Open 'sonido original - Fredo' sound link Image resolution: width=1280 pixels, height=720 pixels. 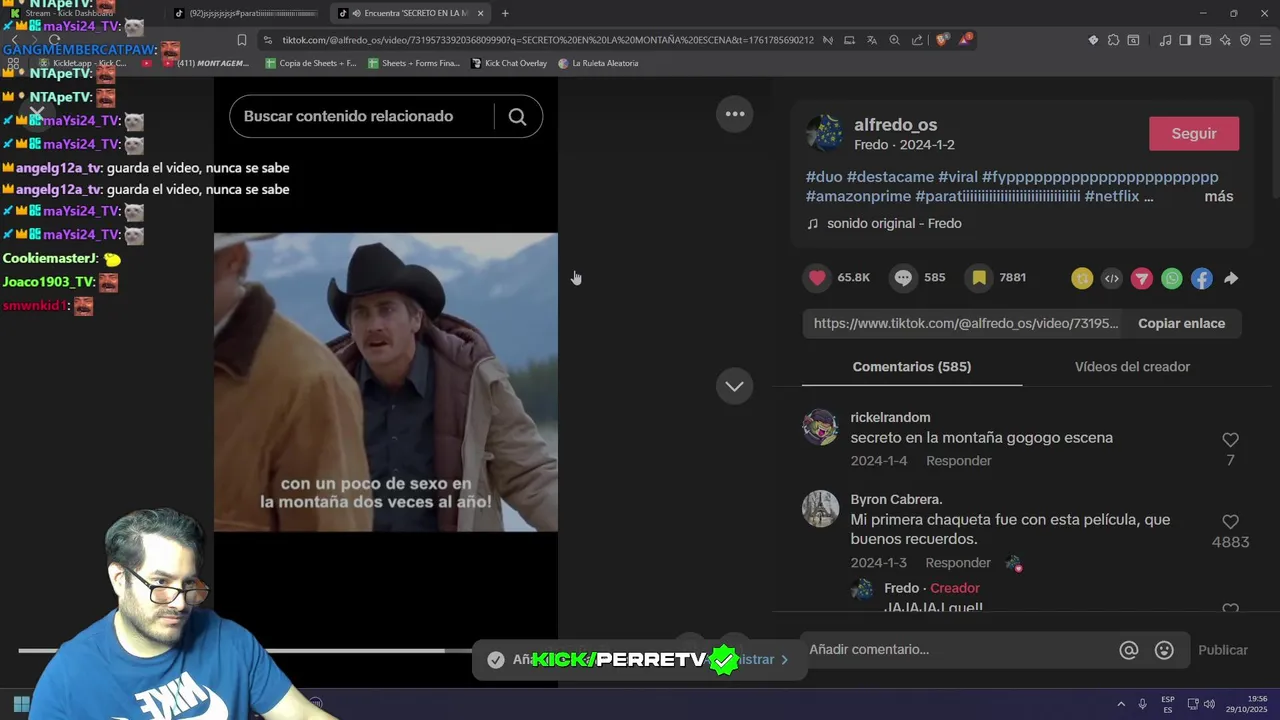point(894,224)
